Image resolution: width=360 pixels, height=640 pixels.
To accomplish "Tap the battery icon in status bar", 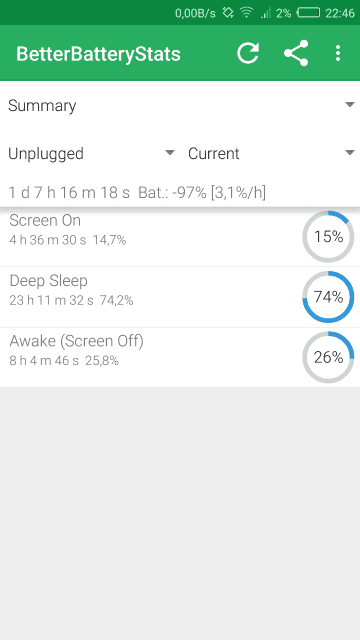I will (309, 13).
